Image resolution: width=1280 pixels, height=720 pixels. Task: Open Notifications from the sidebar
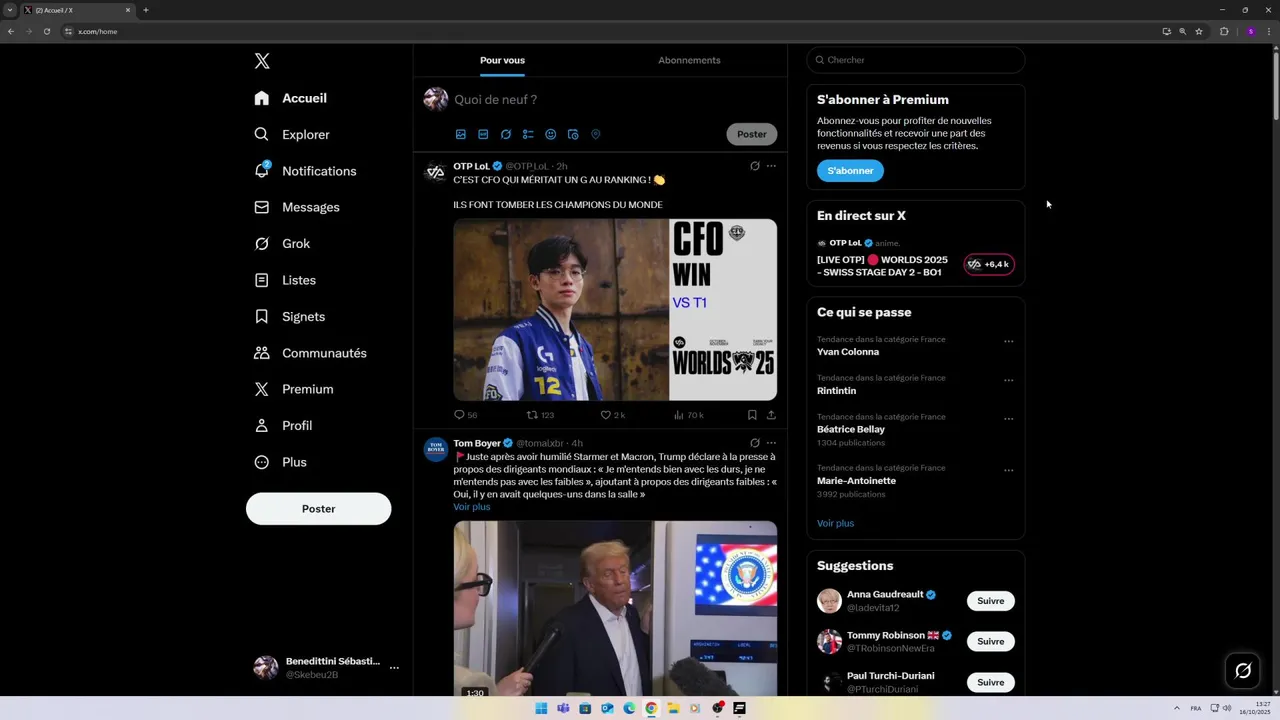305,171
